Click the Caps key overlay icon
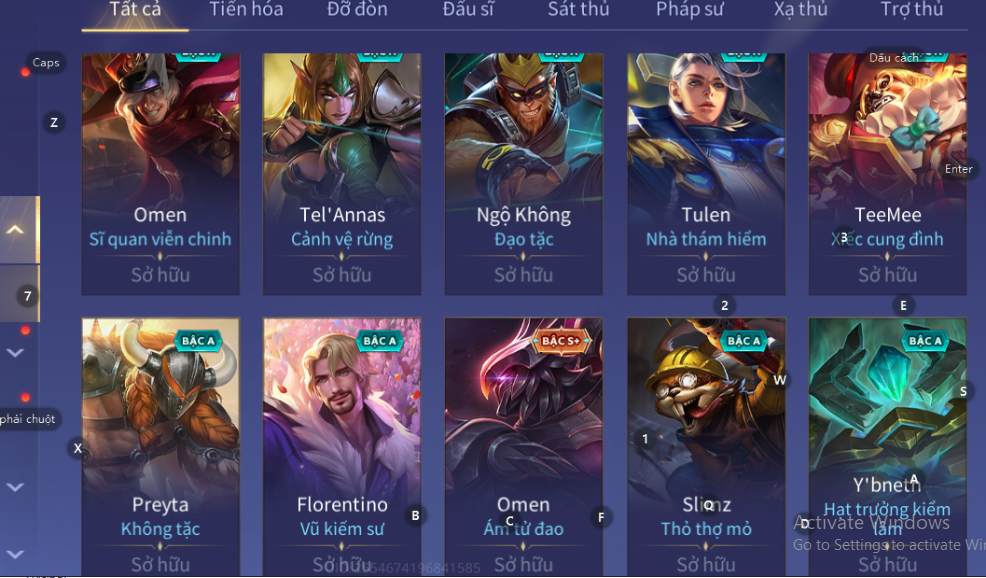Screen dimensions: 986x578 click(x=46, y=62)
